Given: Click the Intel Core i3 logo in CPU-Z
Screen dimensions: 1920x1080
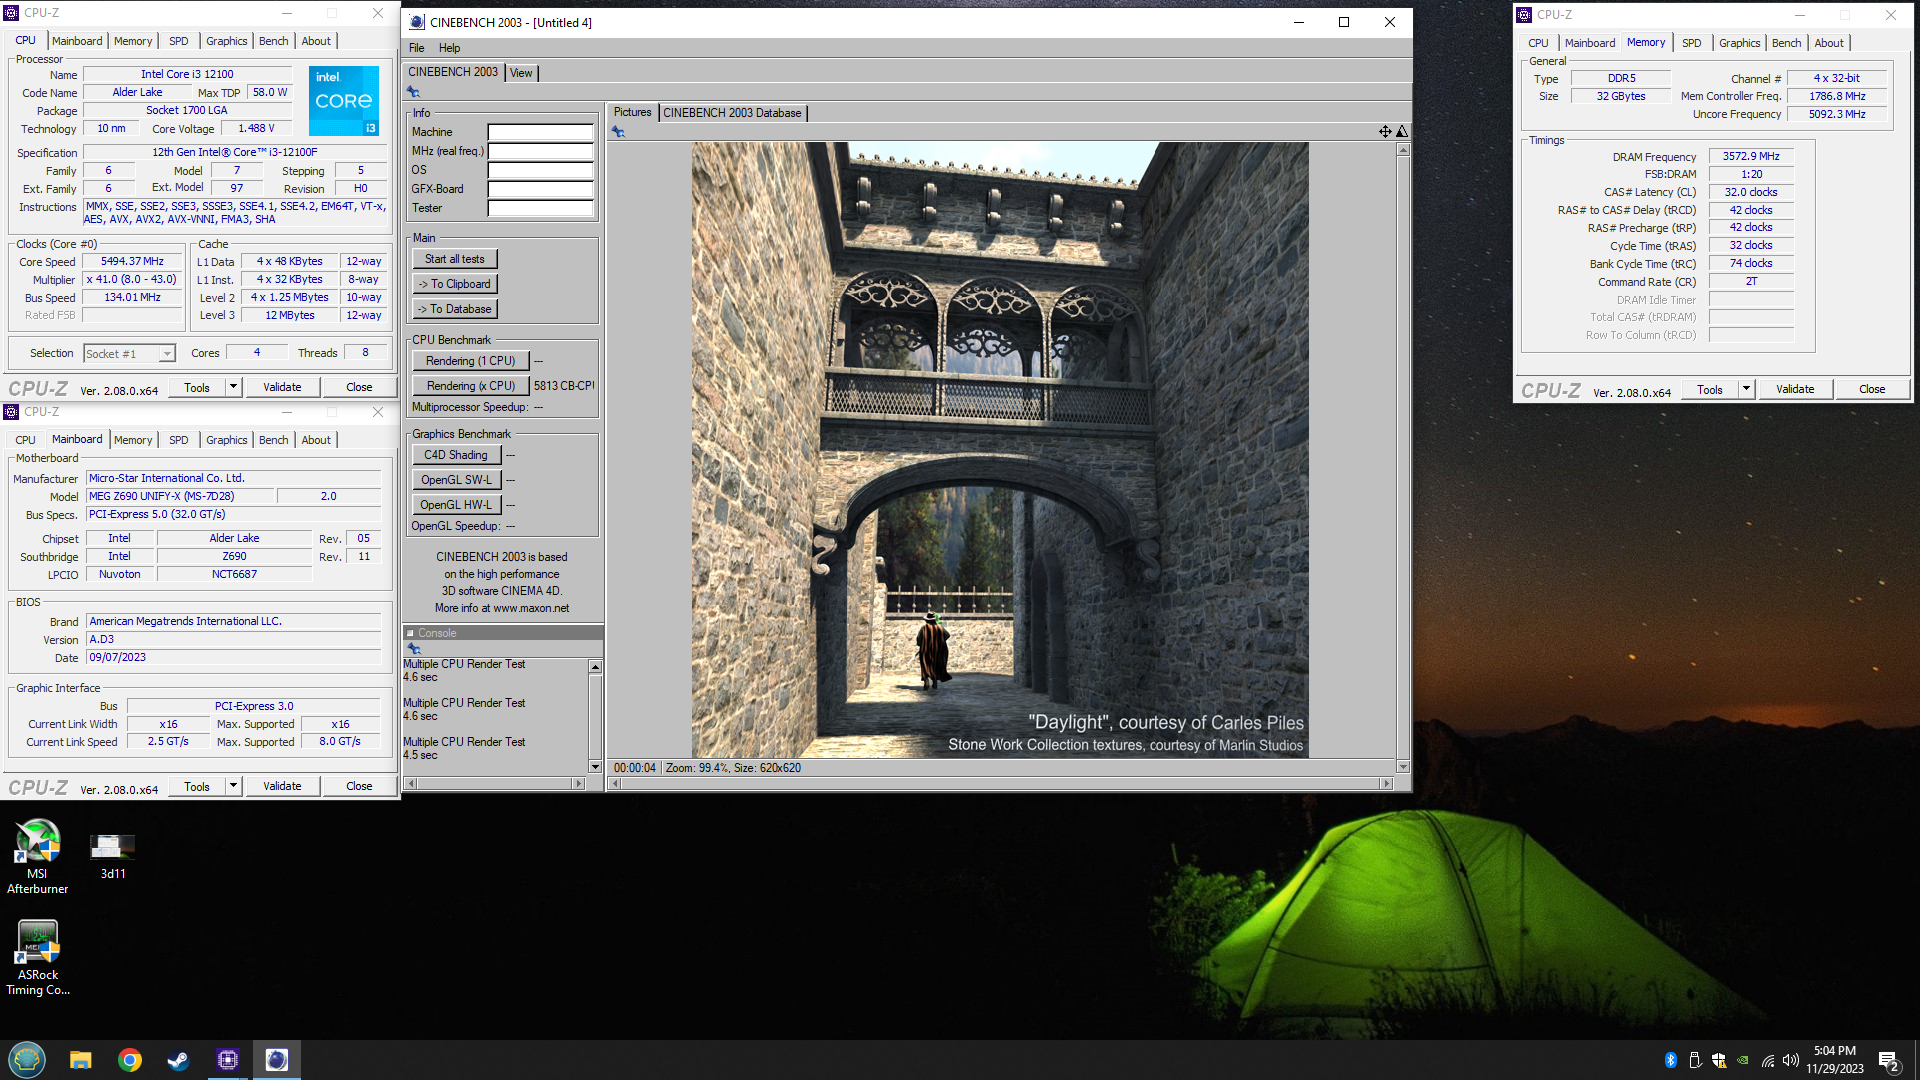Looking at the screenshot, I should (x=344, y=101).
